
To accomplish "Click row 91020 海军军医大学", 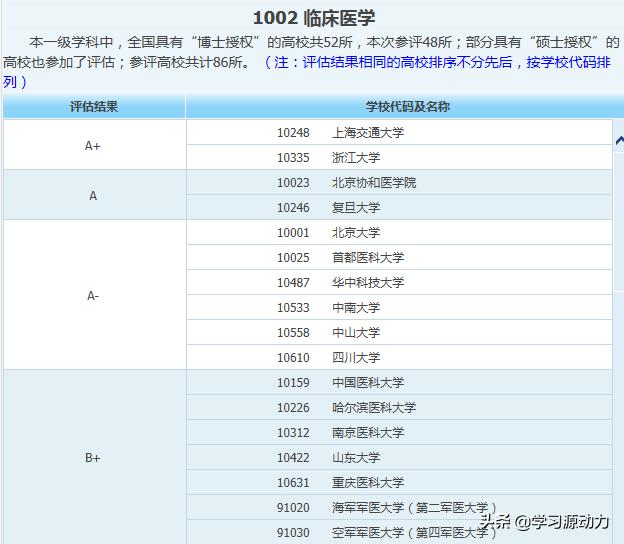I will (x=399, y=508).
